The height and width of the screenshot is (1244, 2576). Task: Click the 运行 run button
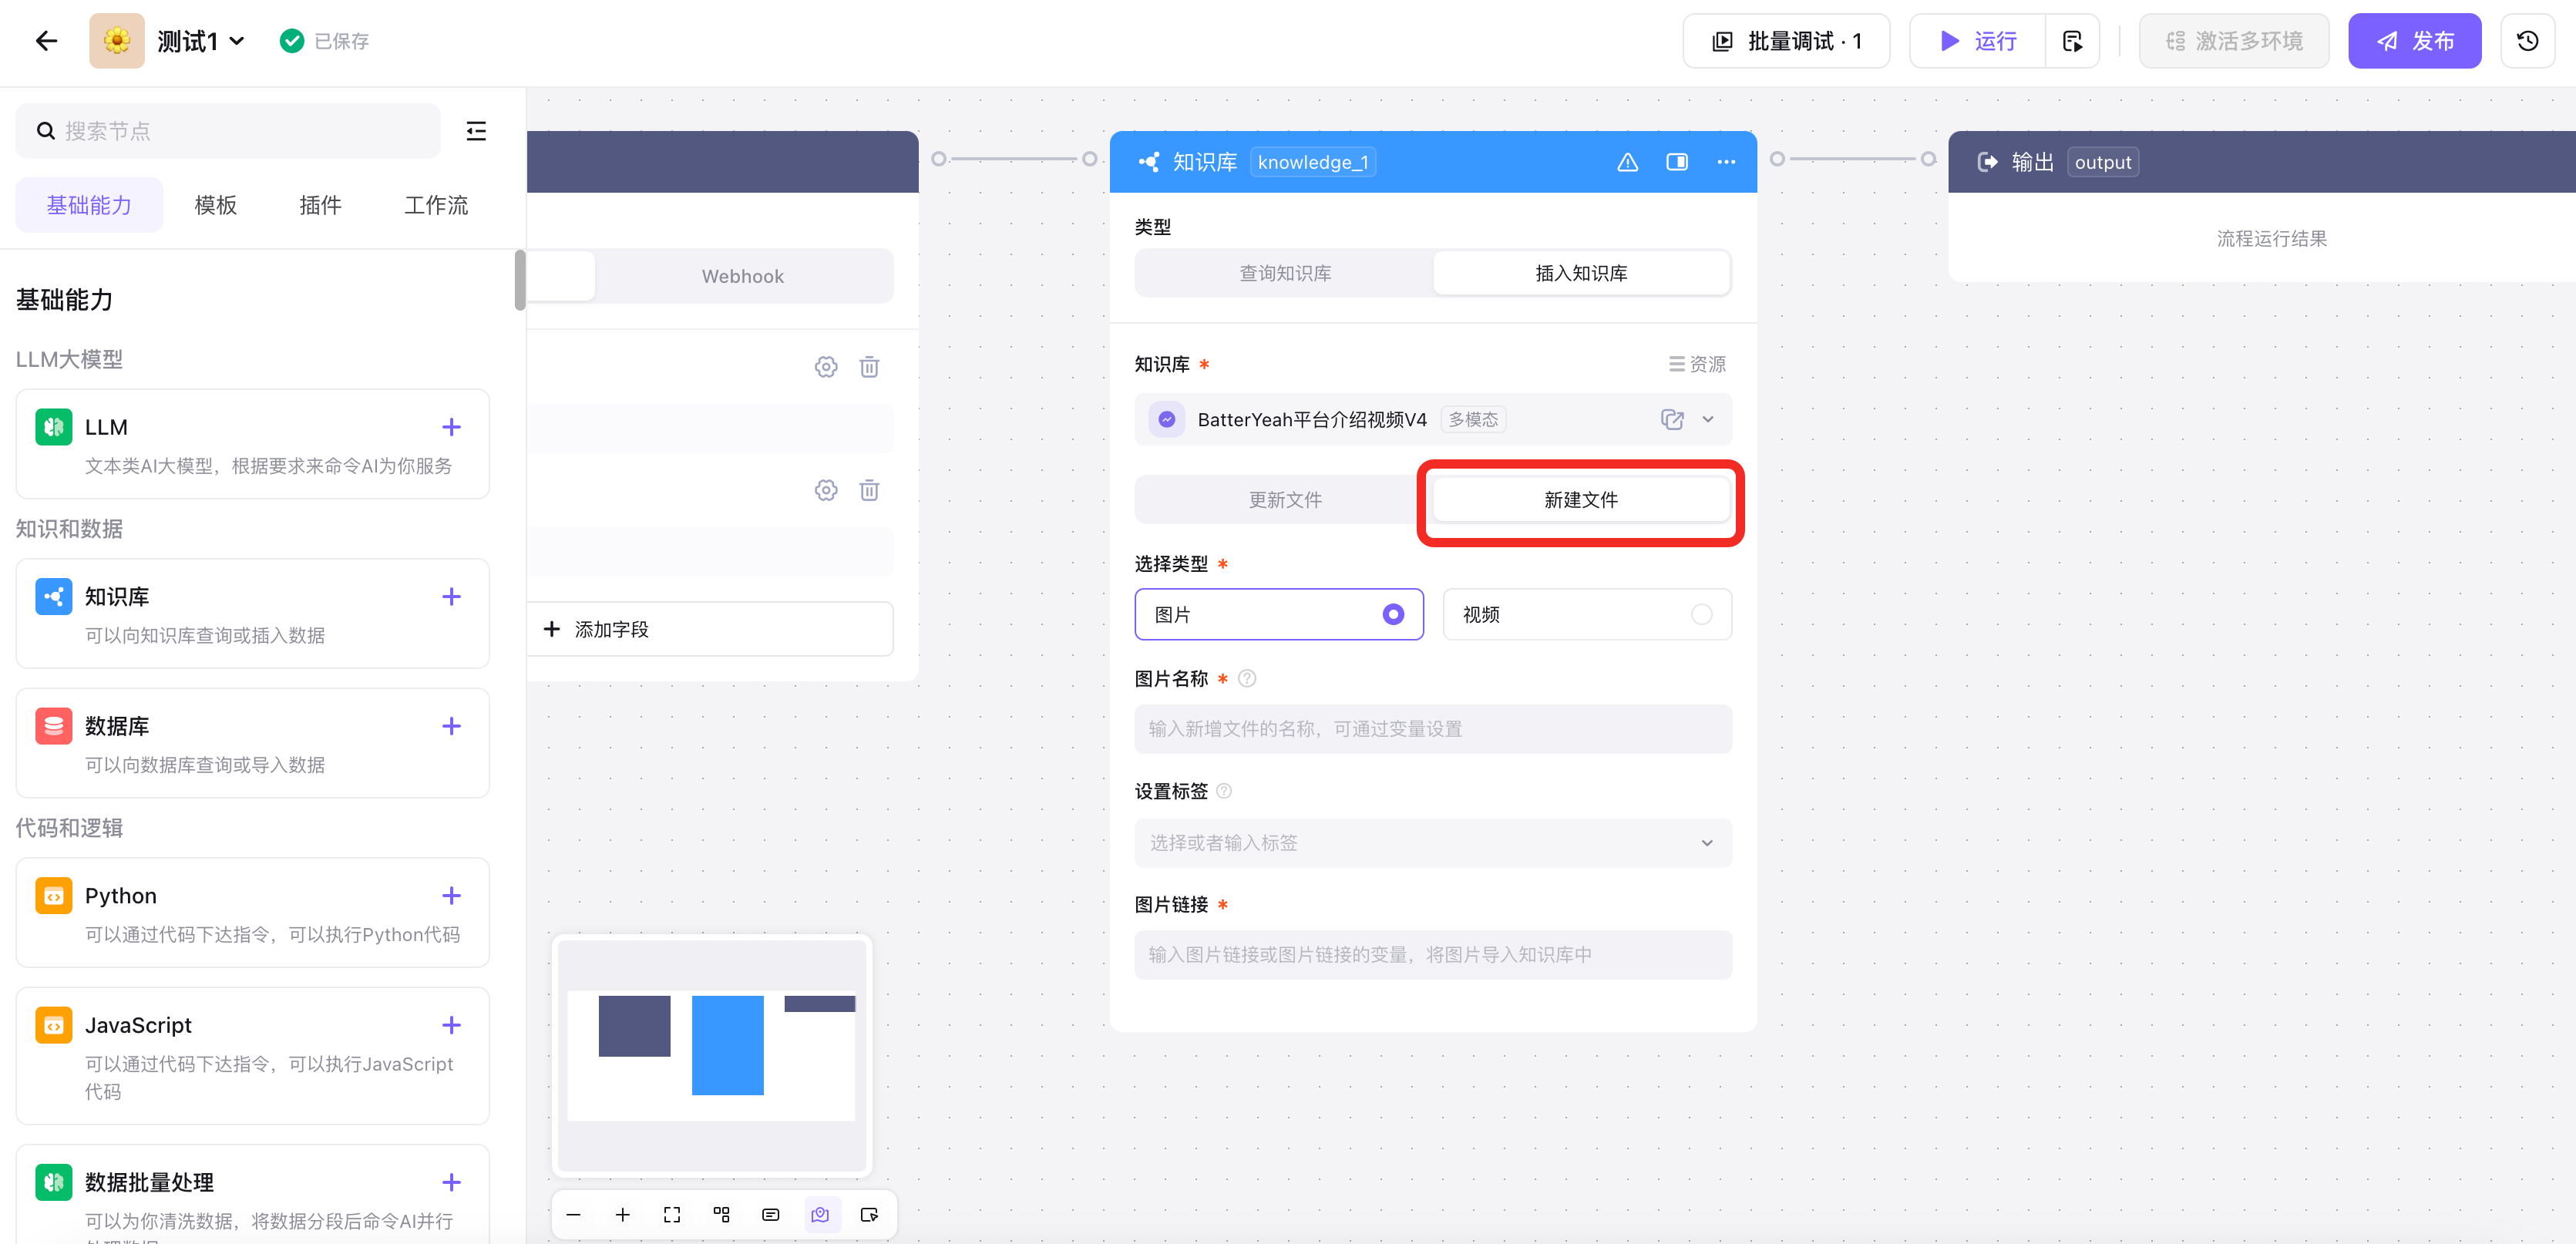1978,41
